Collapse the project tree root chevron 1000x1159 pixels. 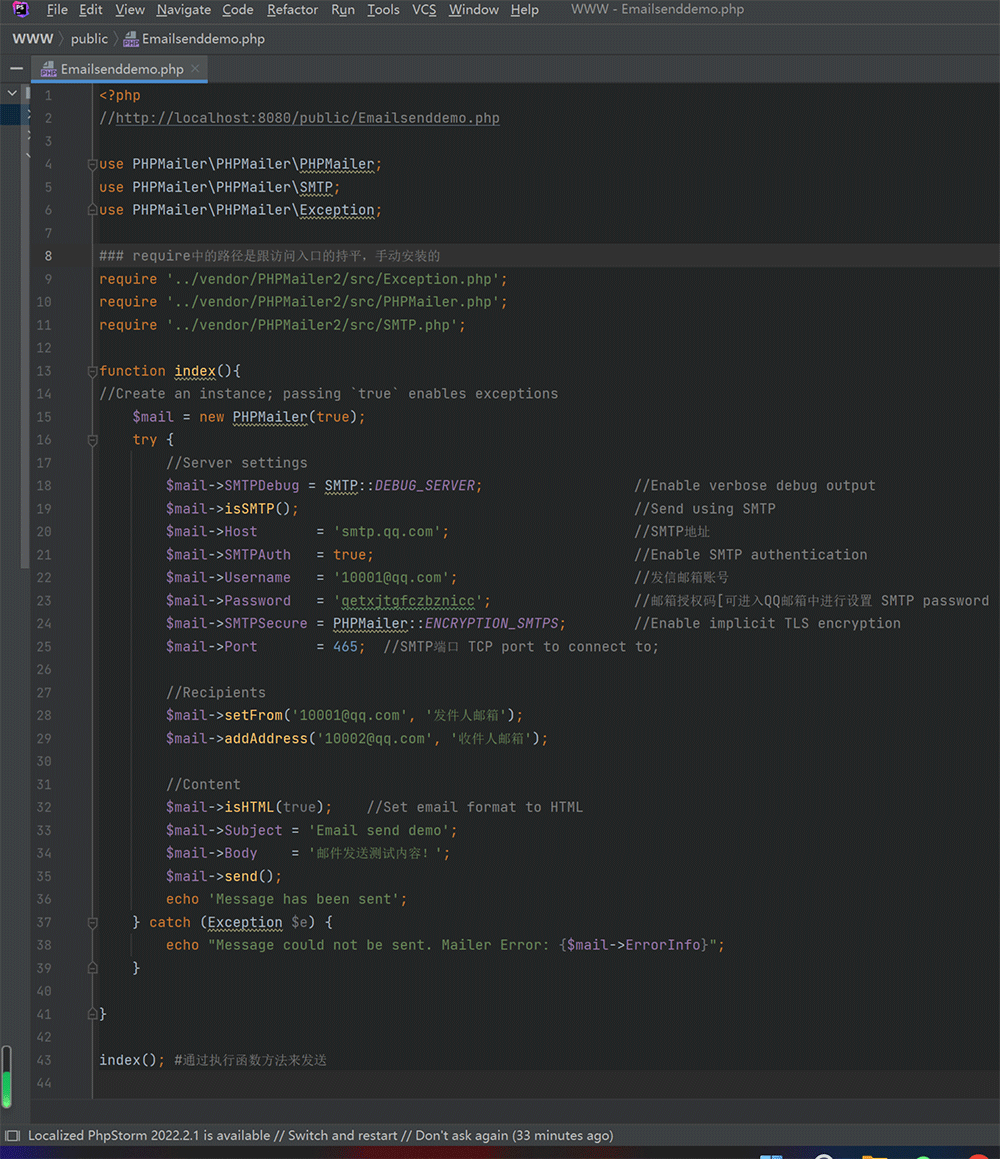pyautogui.click(x=12, y=93)
